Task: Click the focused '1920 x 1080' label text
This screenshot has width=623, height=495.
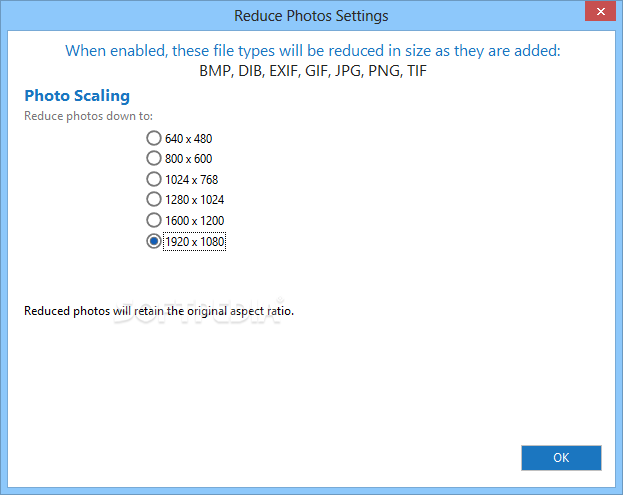Action: pos(194,242)
